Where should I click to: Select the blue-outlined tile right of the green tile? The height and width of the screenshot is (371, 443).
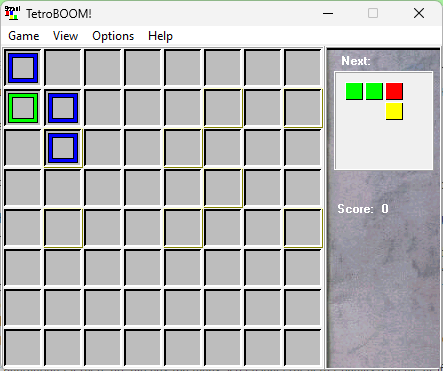pyautogui.click(x=63, y=108)
